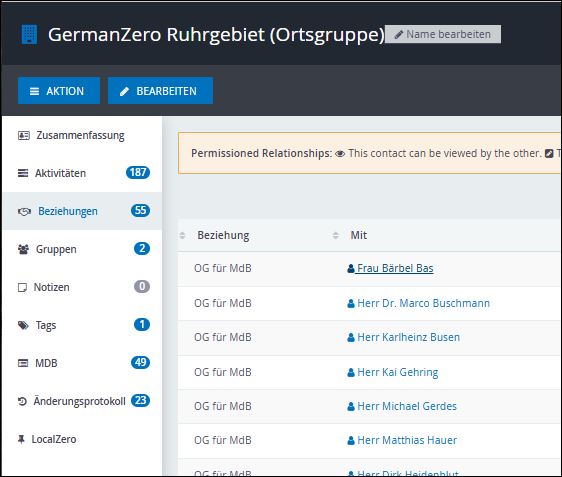Screen dimensions: 562x477
Task: Click person icon beside Michael Gerdes
Action: point(351,406)
